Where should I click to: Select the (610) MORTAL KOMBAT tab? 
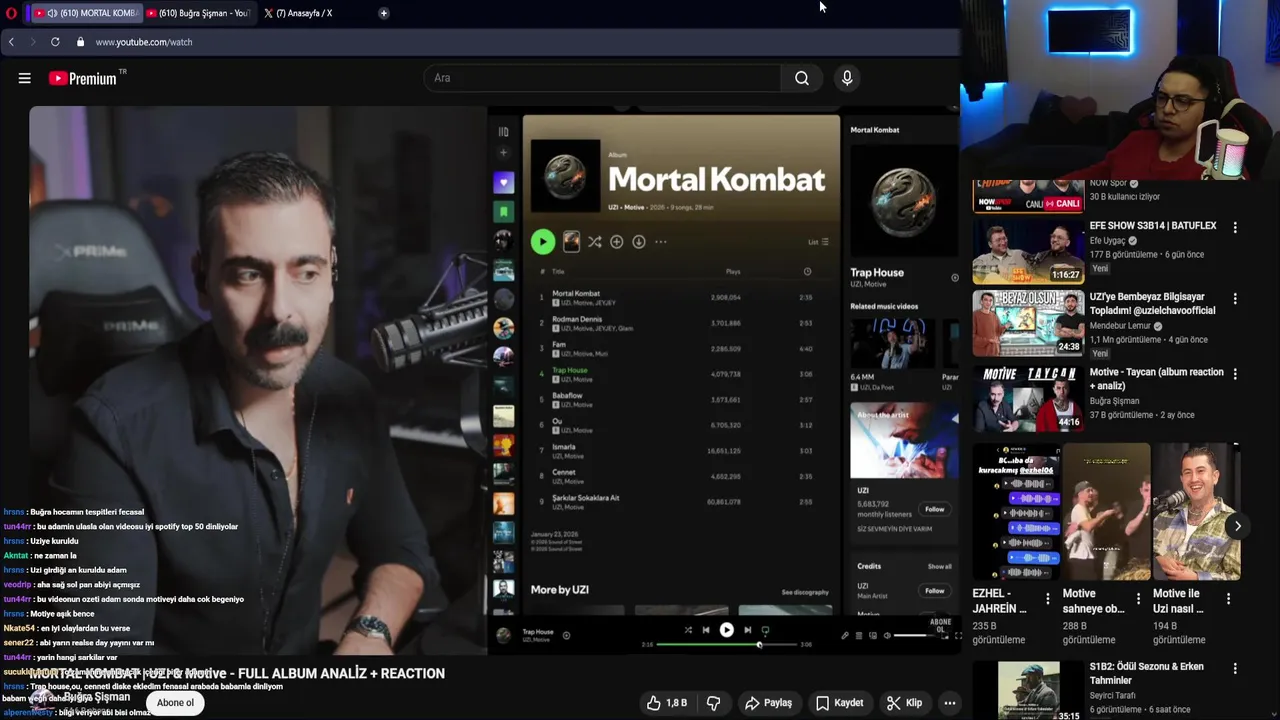(x=85, y=13)
